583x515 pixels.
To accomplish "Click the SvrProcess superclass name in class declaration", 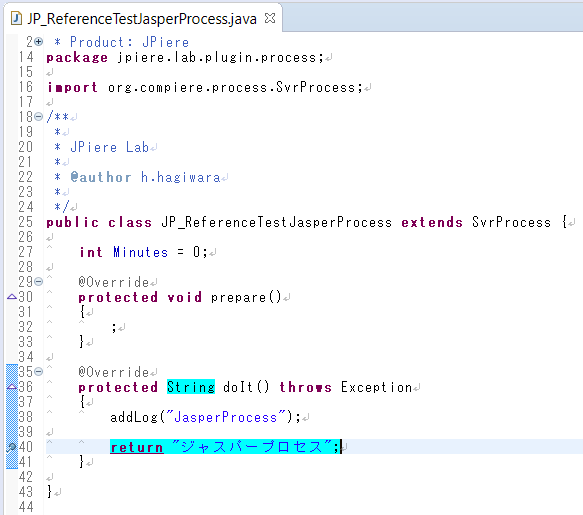I will [511, 222].
